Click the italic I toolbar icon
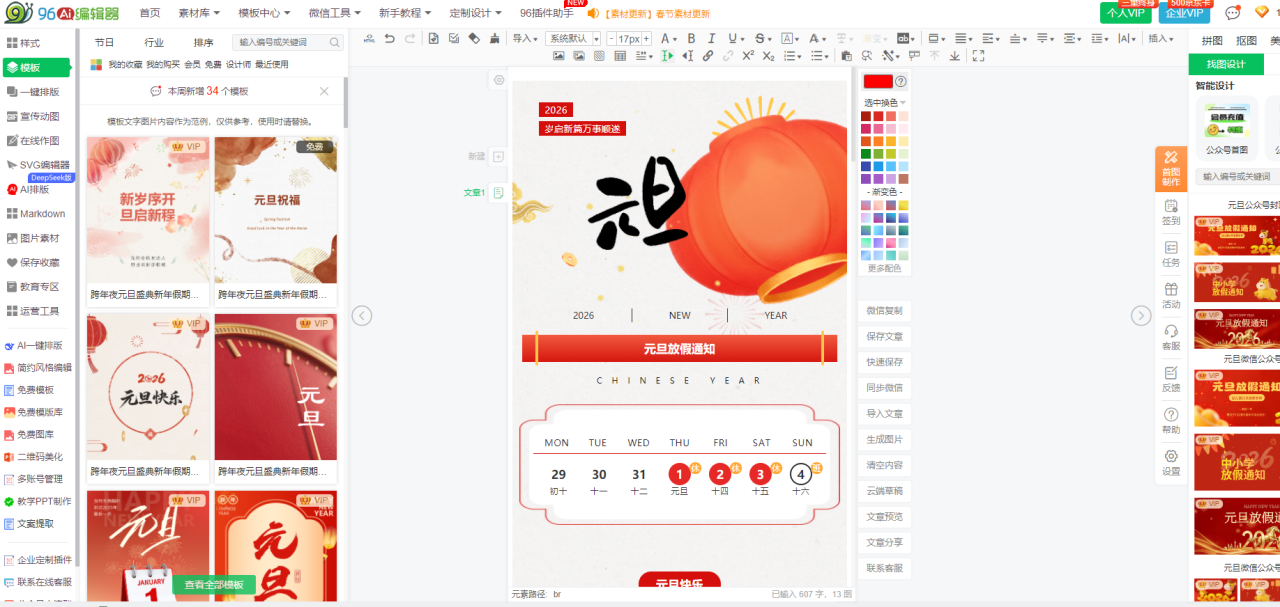The height and width of the screenshot is (607, 1280). 712,39
